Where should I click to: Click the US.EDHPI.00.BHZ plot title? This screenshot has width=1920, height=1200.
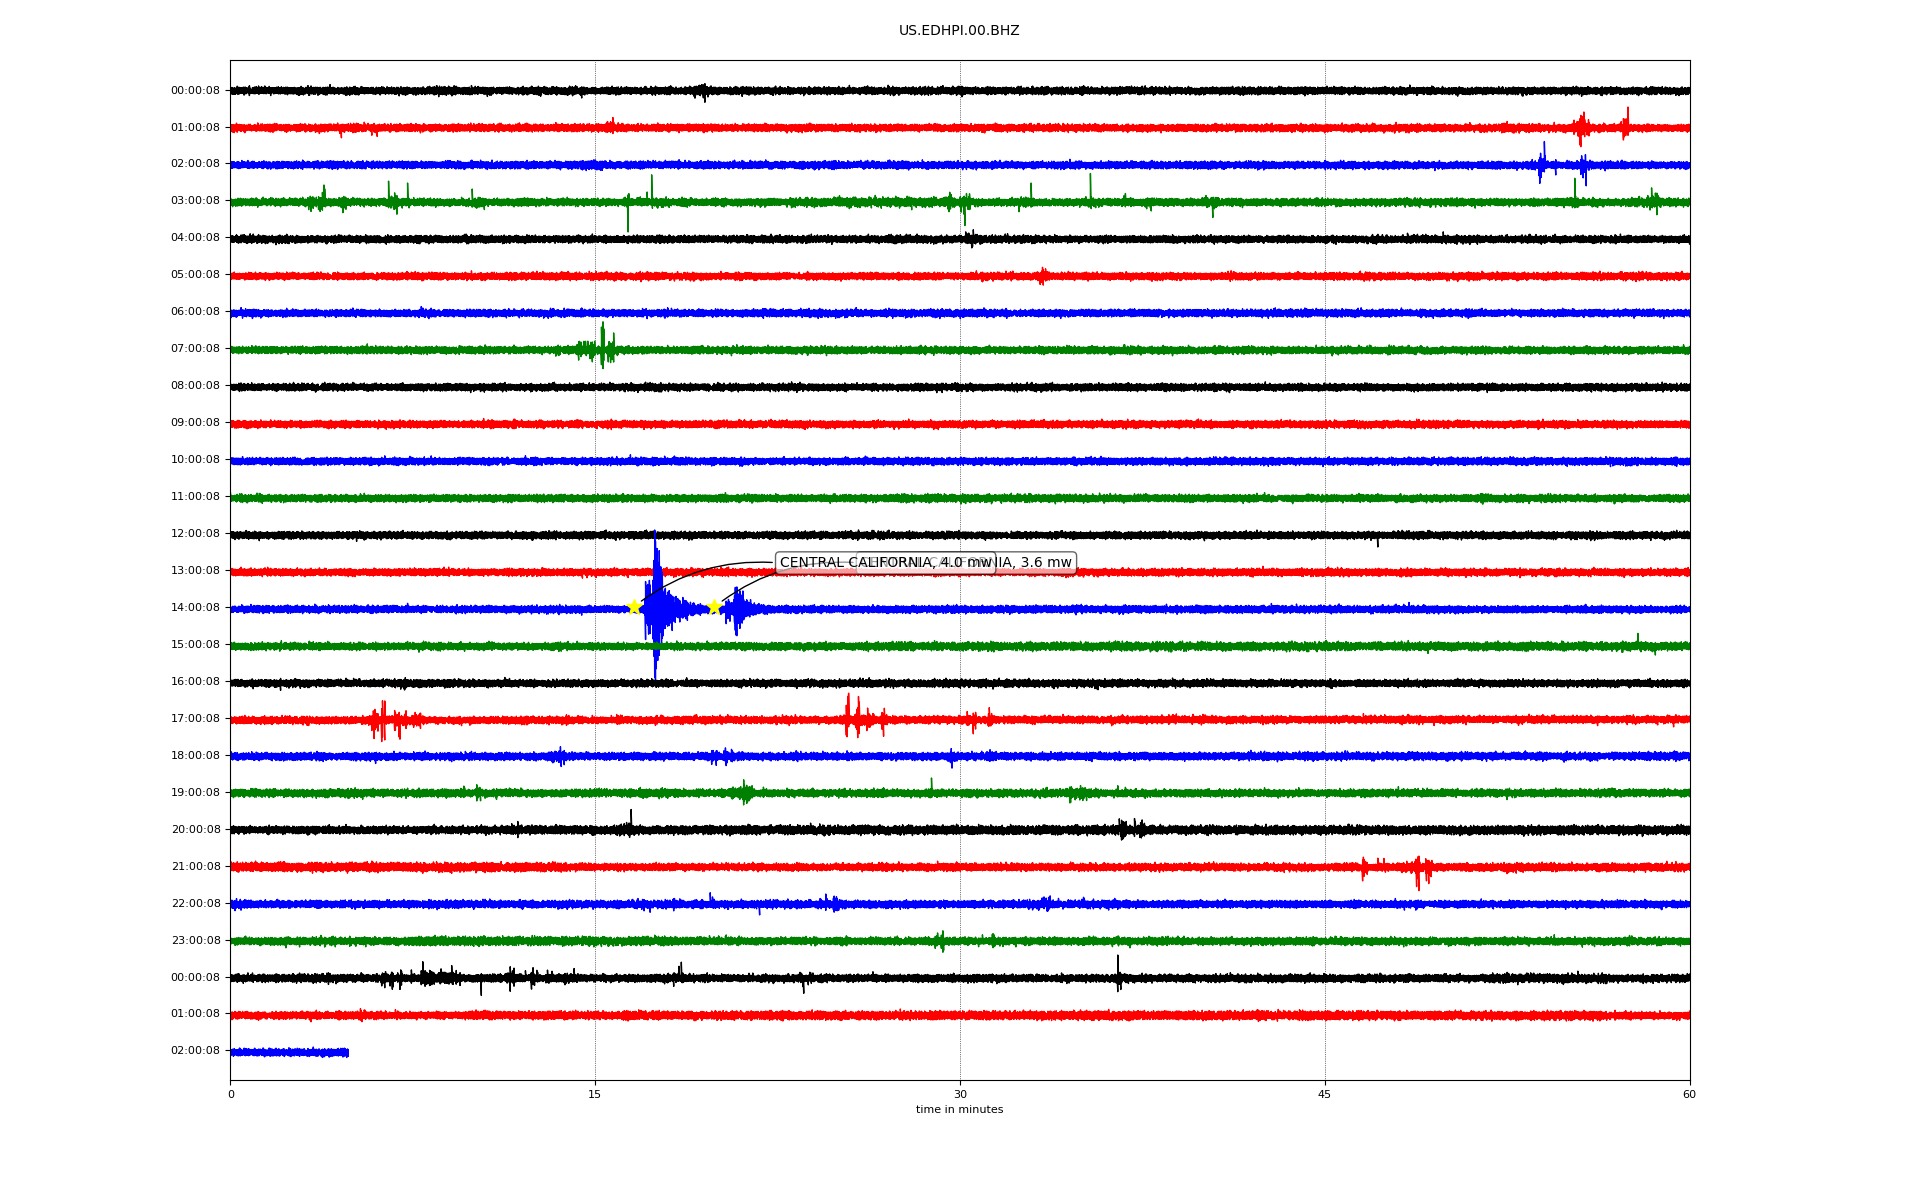(x=958, y=31)
